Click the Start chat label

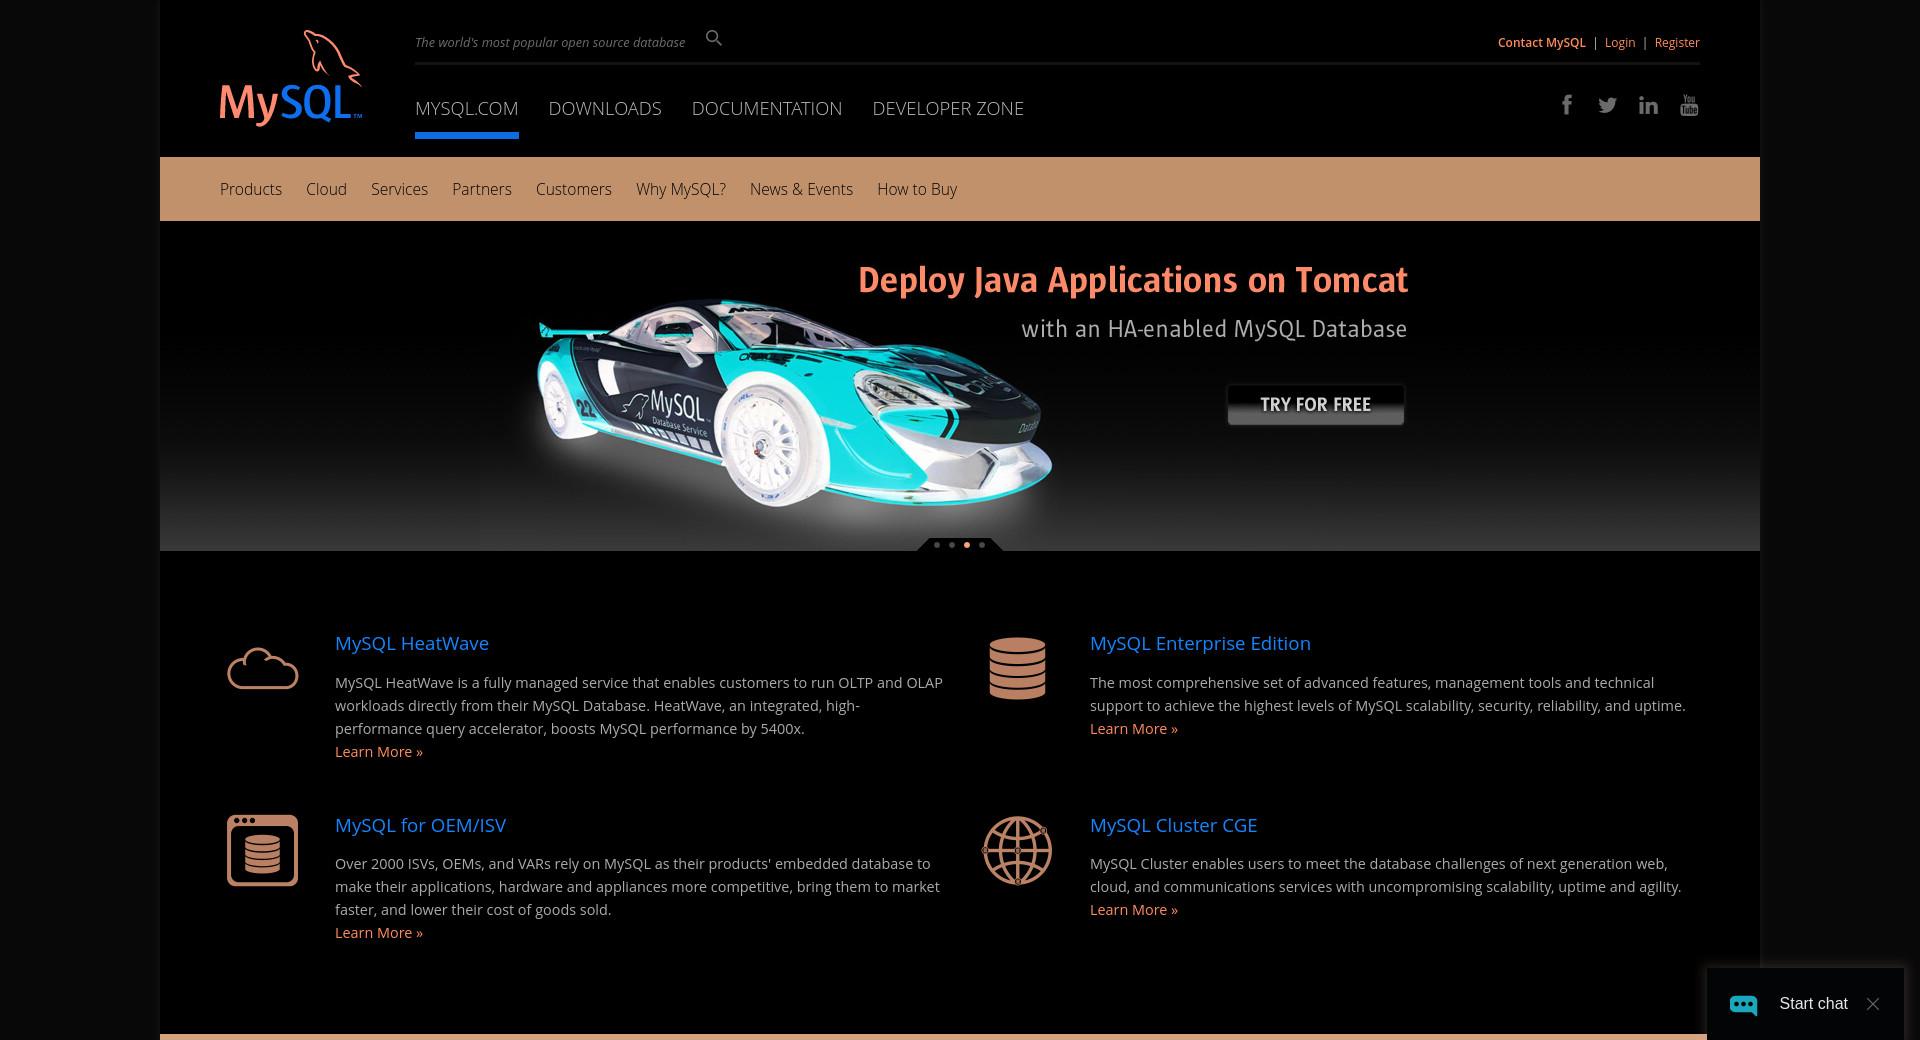[x=1813, y=1004]
